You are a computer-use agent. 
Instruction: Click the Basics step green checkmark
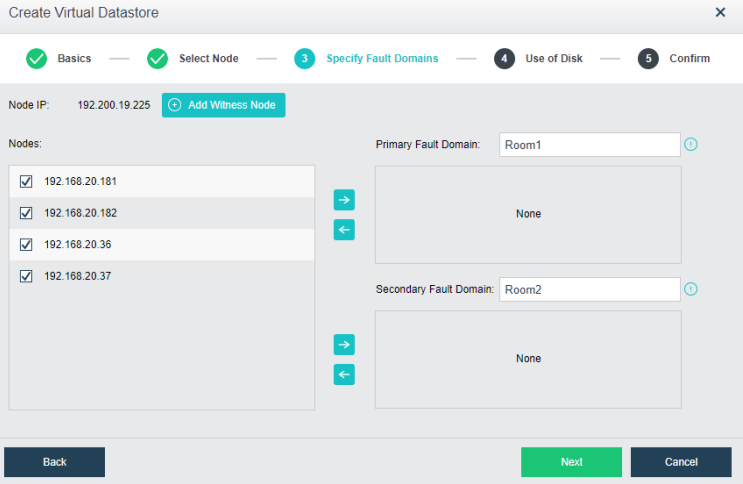tap(37, 58)
